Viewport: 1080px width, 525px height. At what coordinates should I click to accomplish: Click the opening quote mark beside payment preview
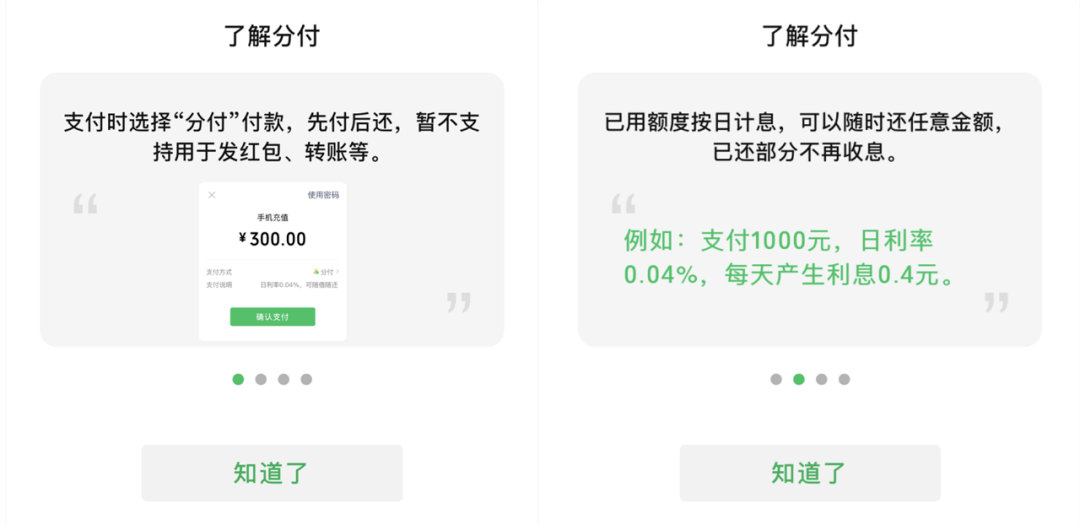tap(85, 204)
